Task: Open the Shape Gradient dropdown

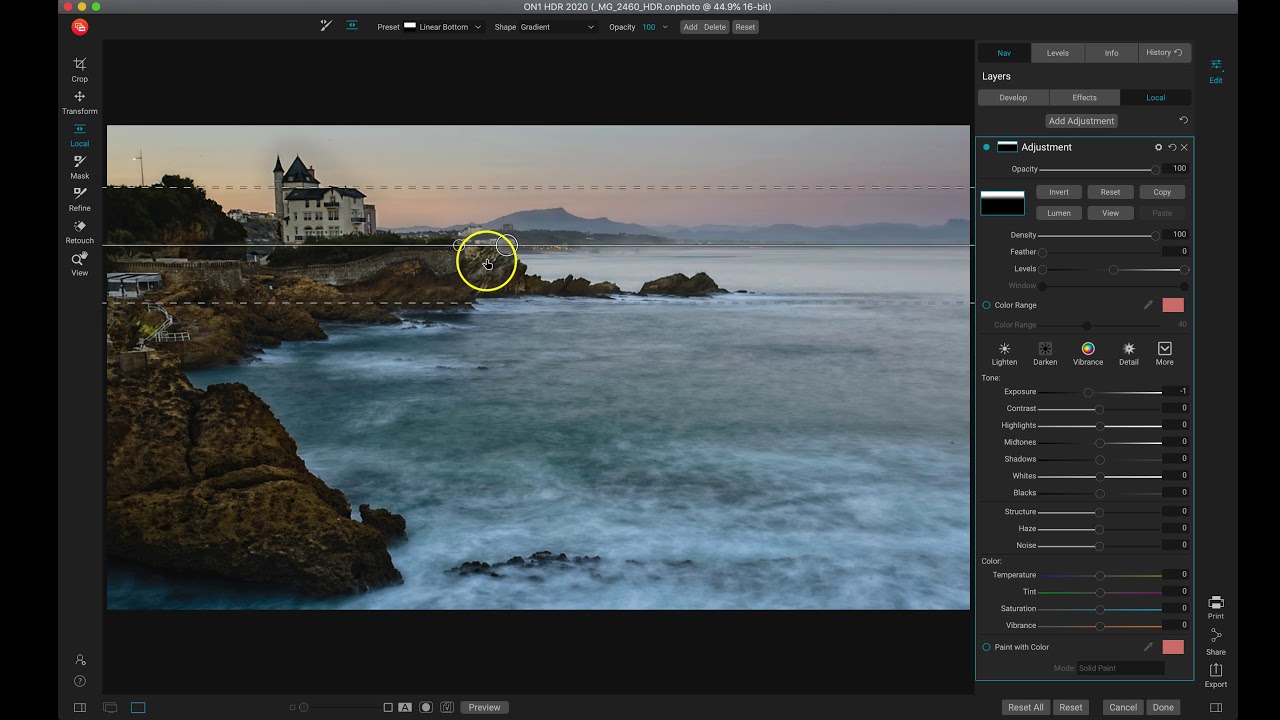Action: click(x=558, y=27)
